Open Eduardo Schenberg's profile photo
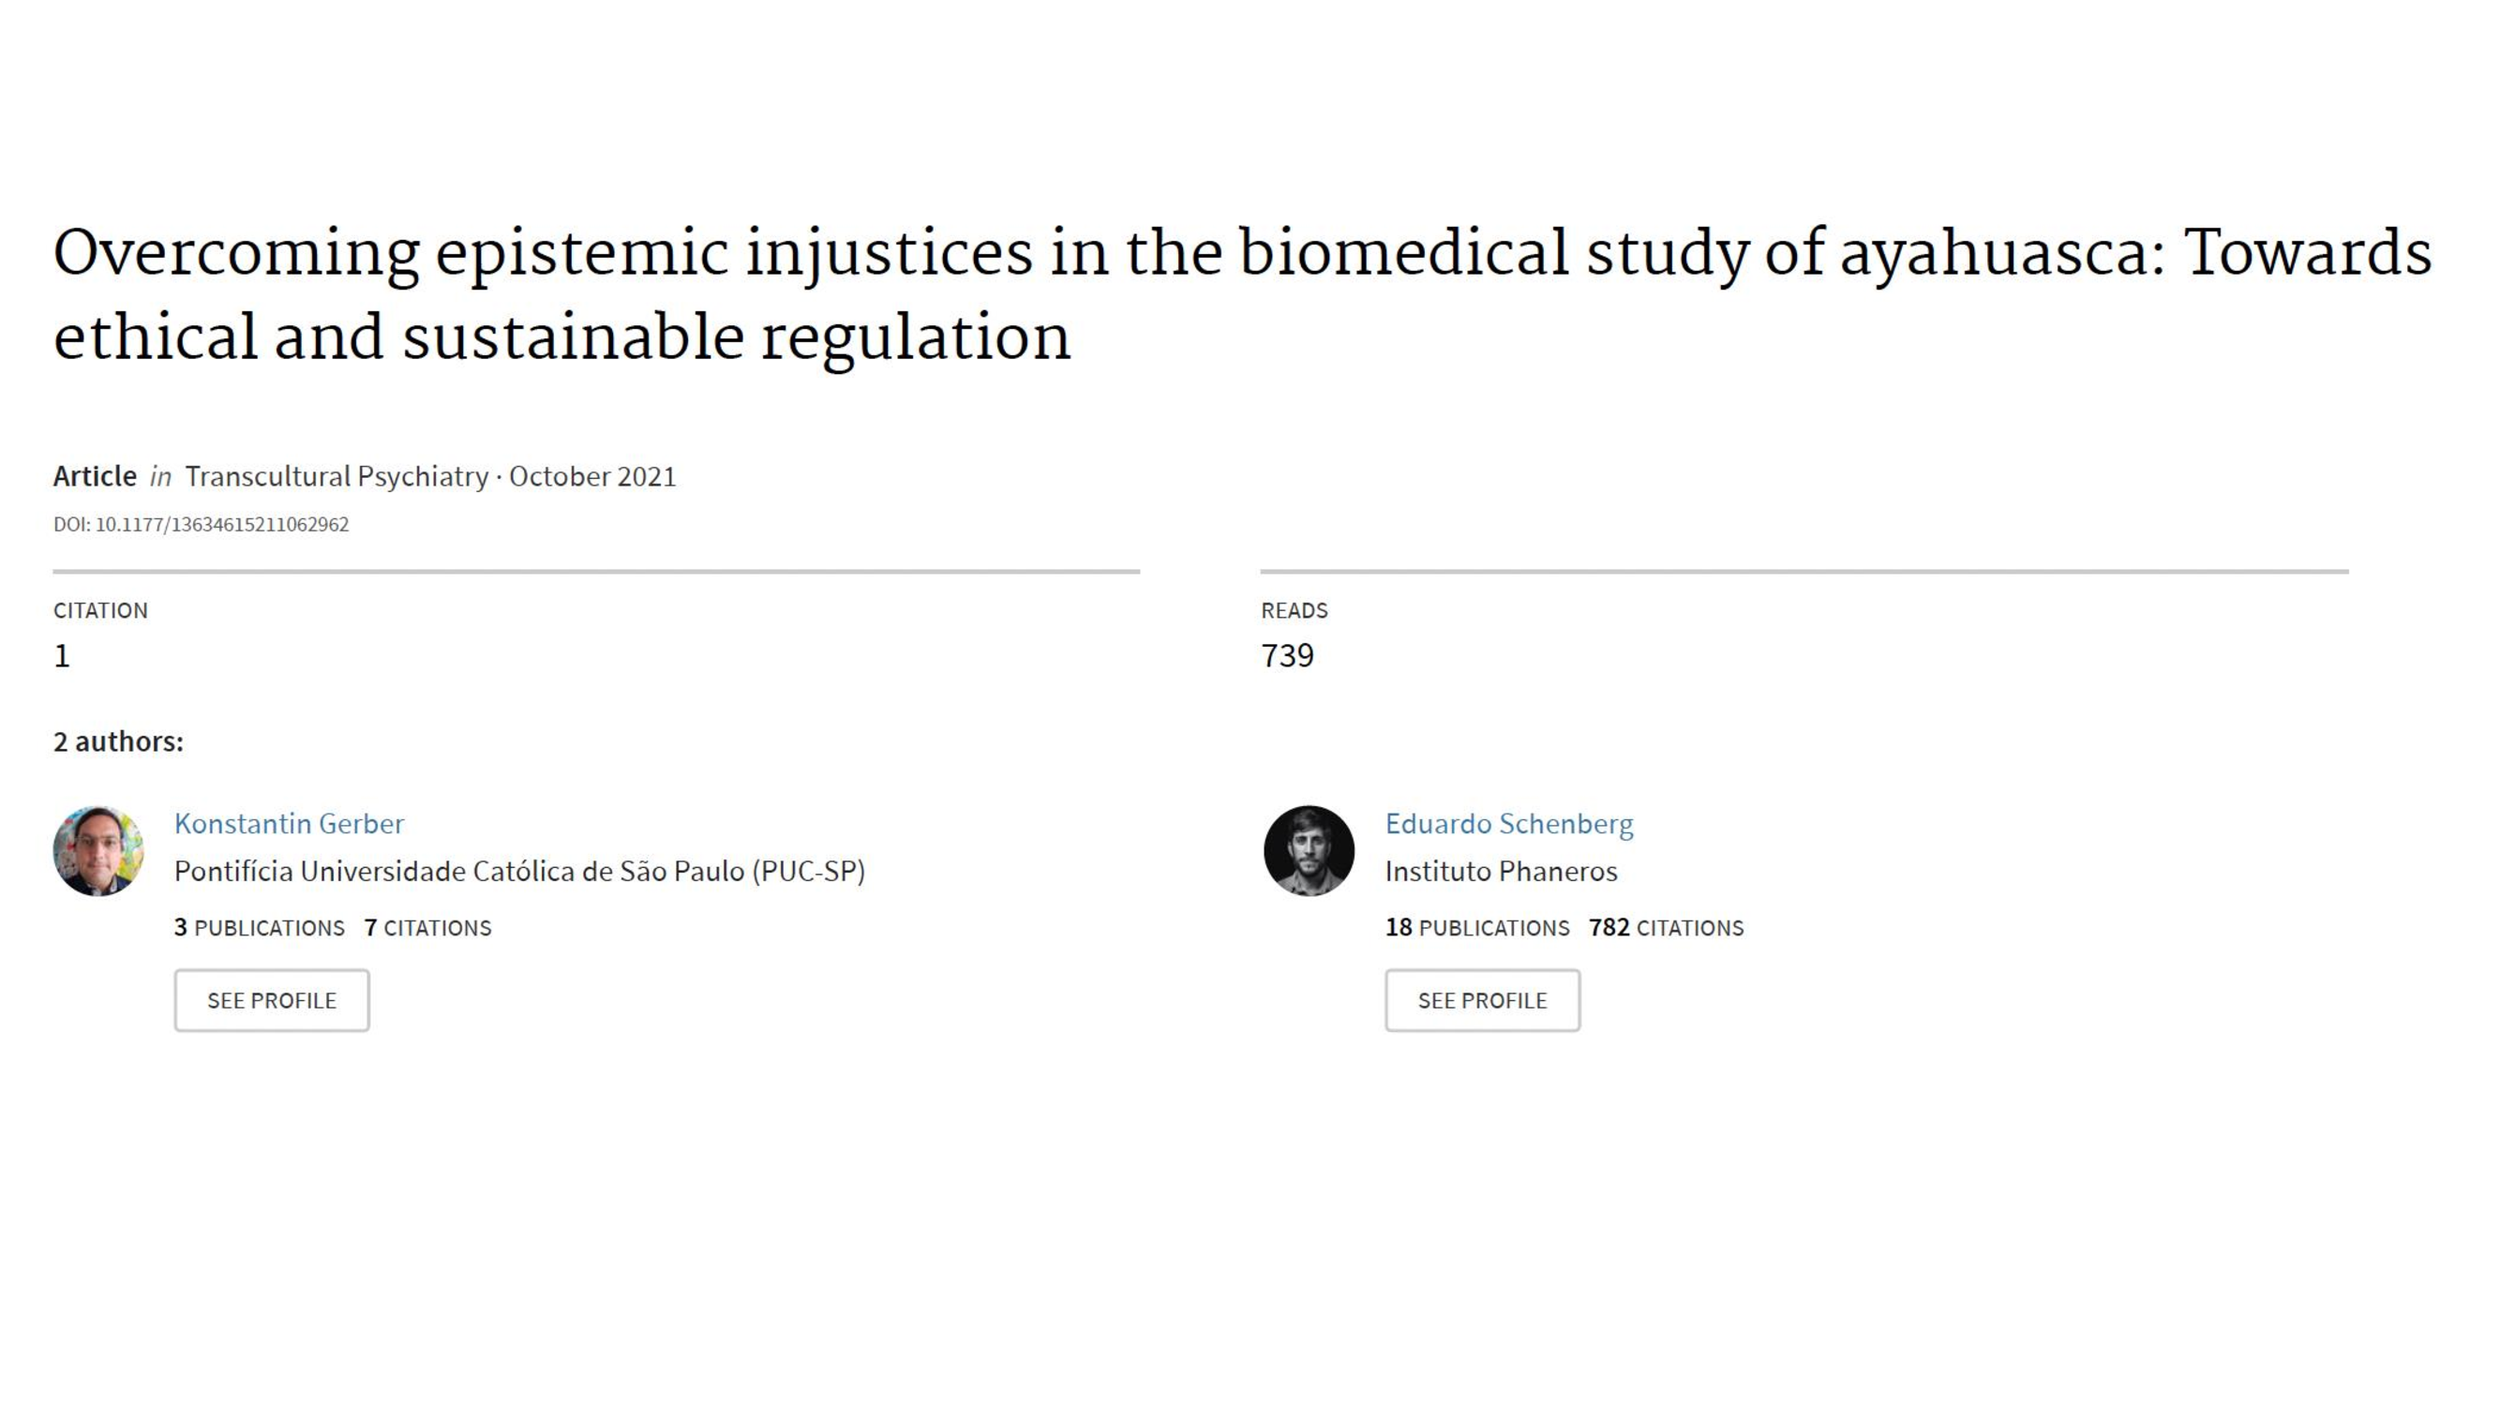Image resolution: width=2500 pixels, height=1406 pixels. click(1309, 851)
